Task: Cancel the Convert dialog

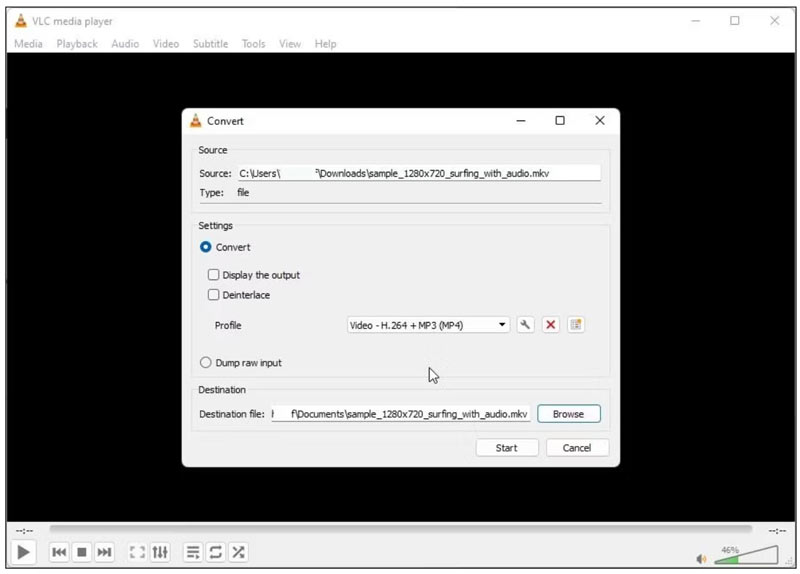Action: point(577,448)
